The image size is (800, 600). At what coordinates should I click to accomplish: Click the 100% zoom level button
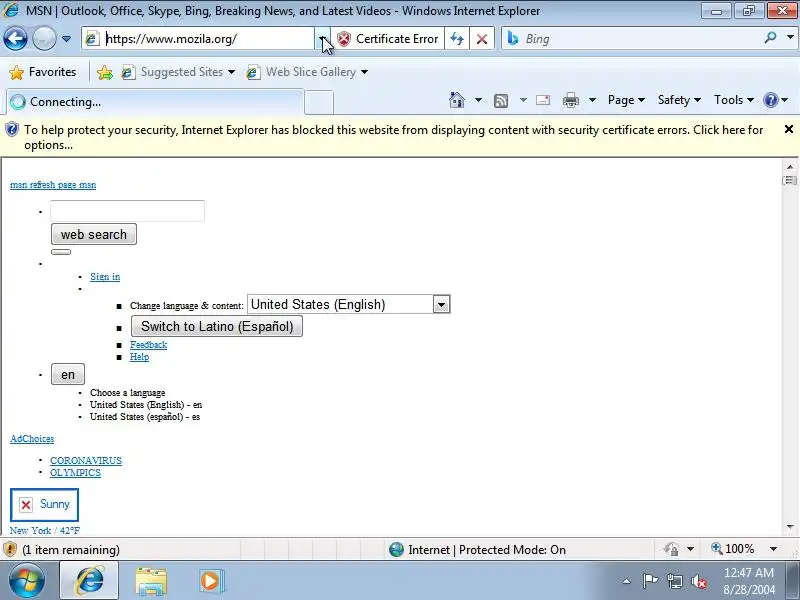[734, 549]
